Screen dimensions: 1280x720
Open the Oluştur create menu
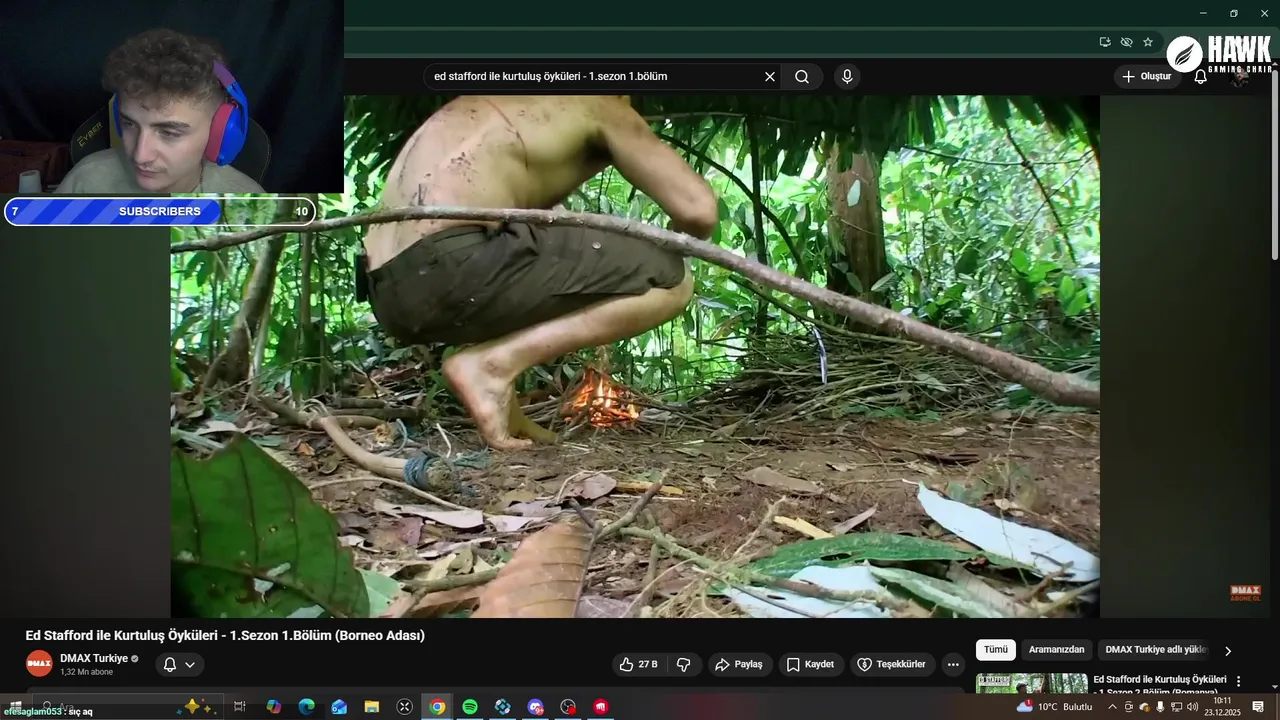click(1147, 76)
